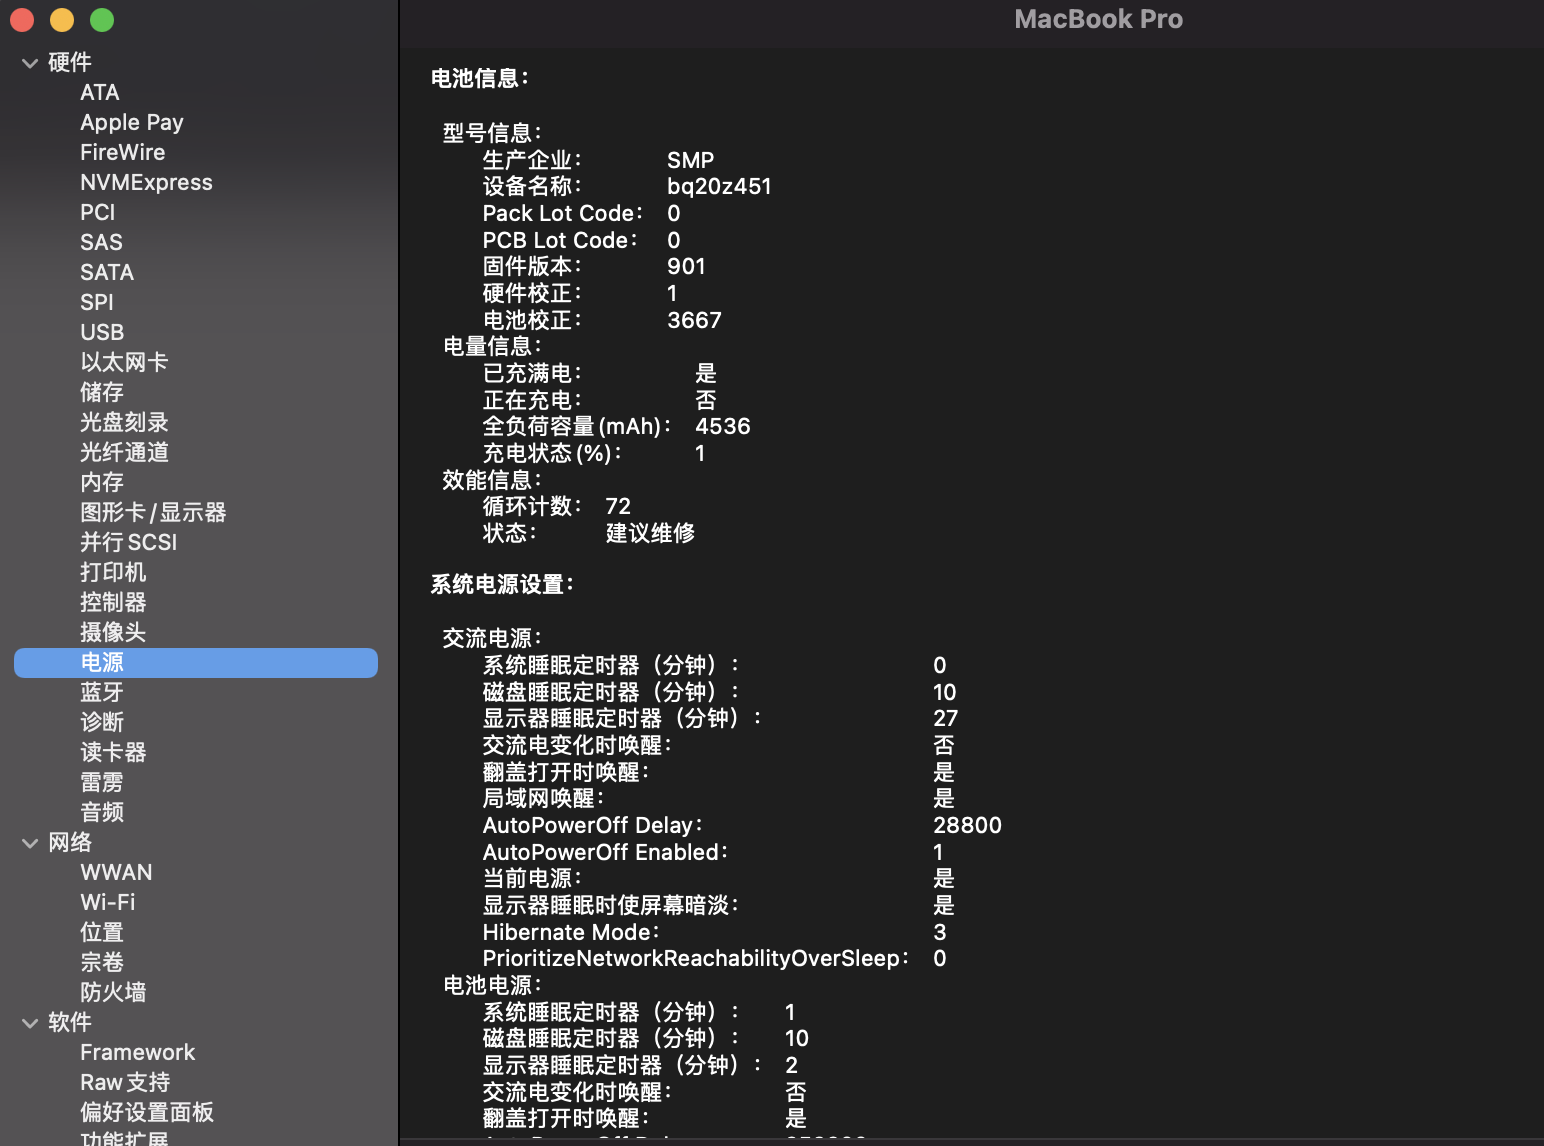Click the 建议维修 battery status value
This screenshot has width=1544, height=1146.
point(650,533)
